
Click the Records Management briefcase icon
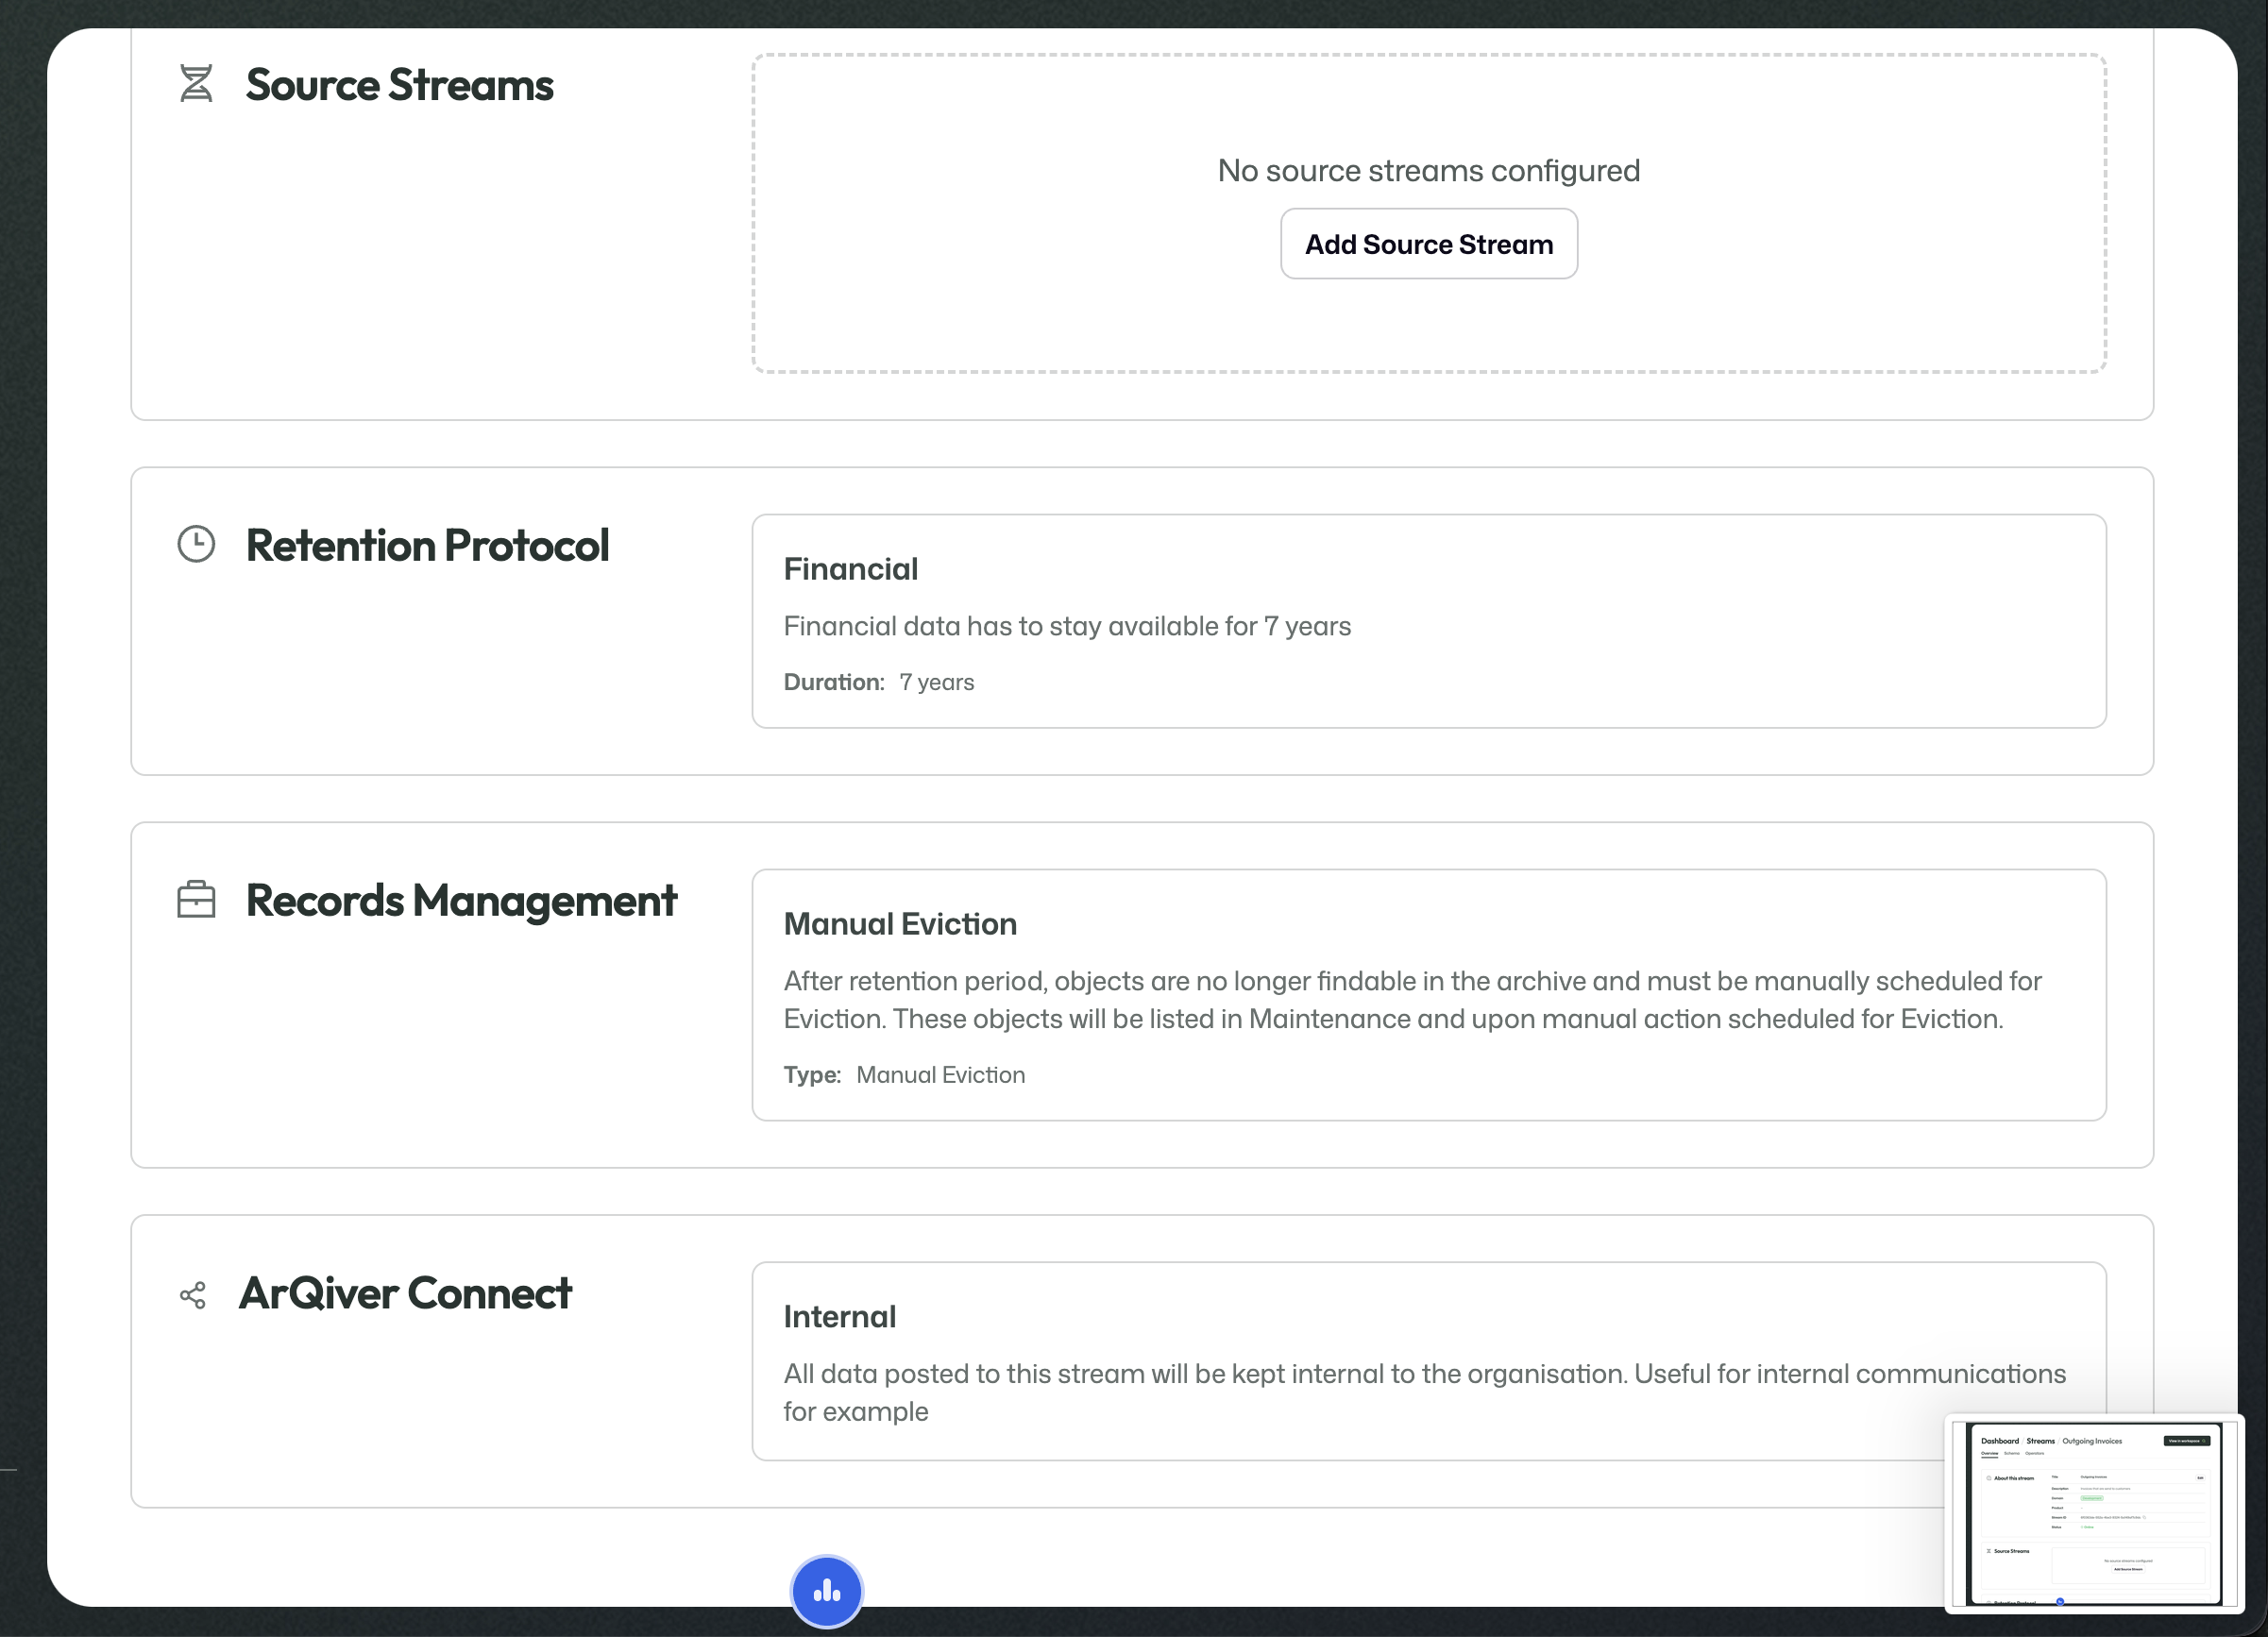coord(196,899)
